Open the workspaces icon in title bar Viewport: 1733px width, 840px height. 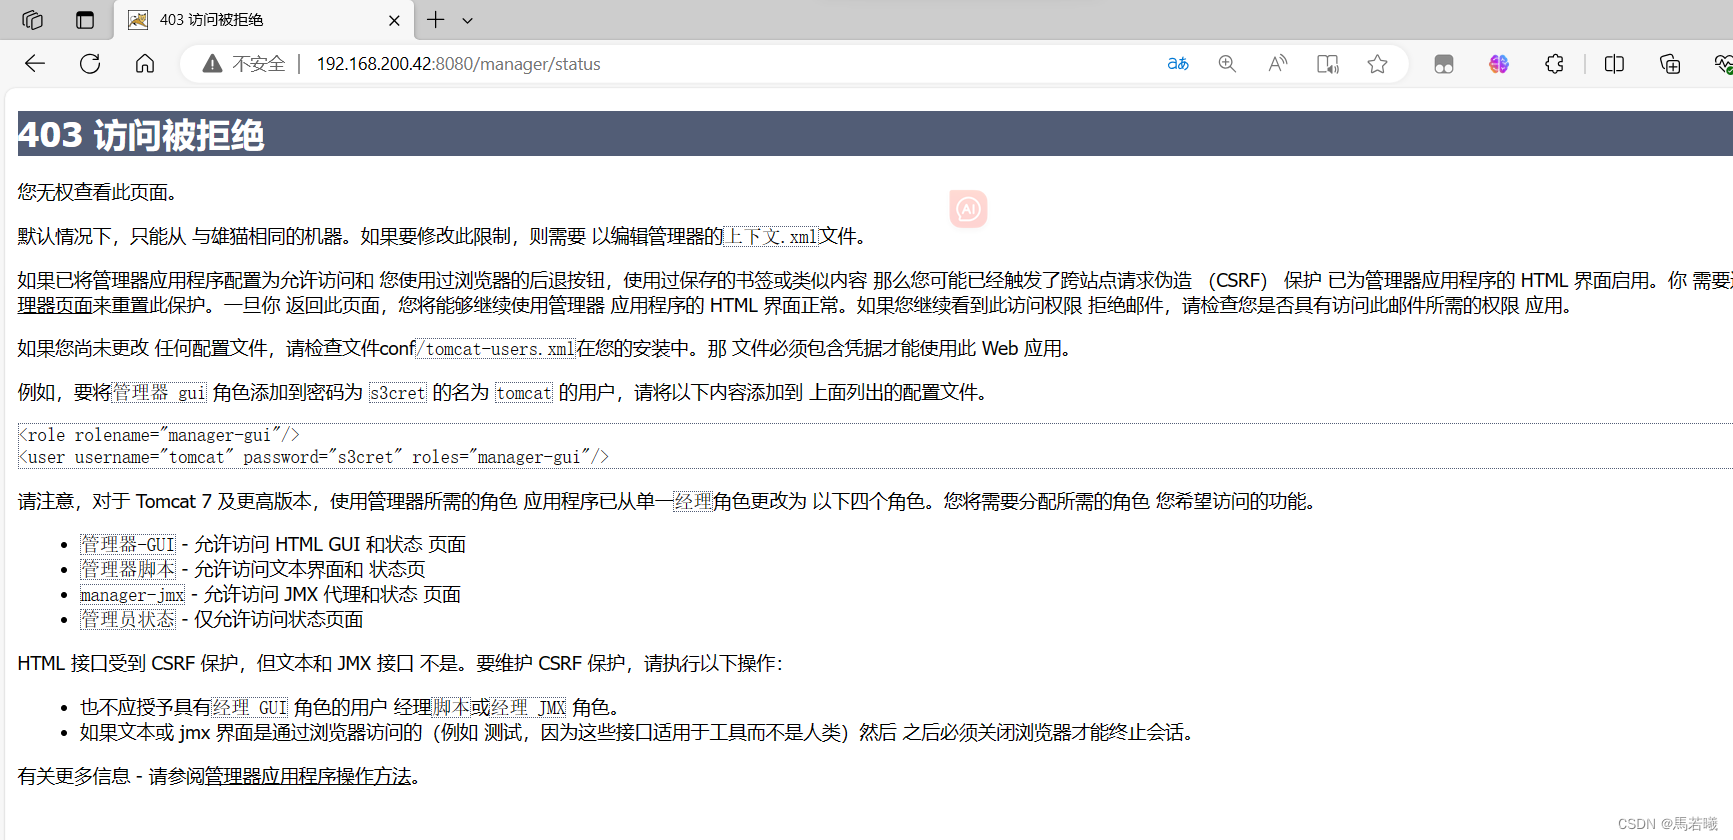coord(32,20)
